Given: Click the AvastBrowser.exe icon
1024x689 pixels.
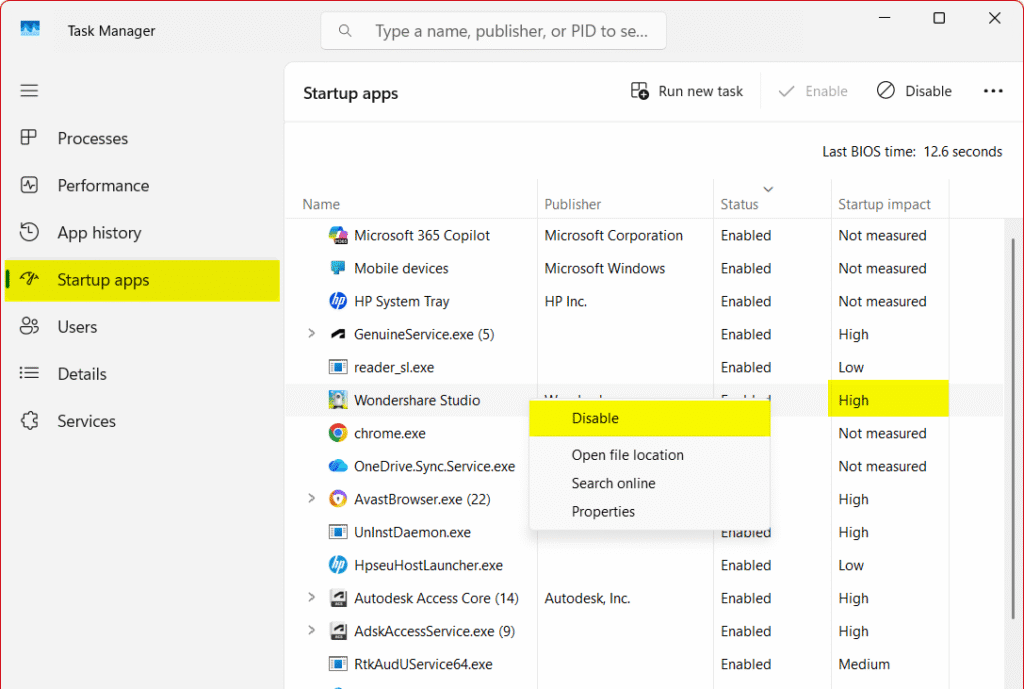Looking at the screenshot, I should tap(338, 499).
